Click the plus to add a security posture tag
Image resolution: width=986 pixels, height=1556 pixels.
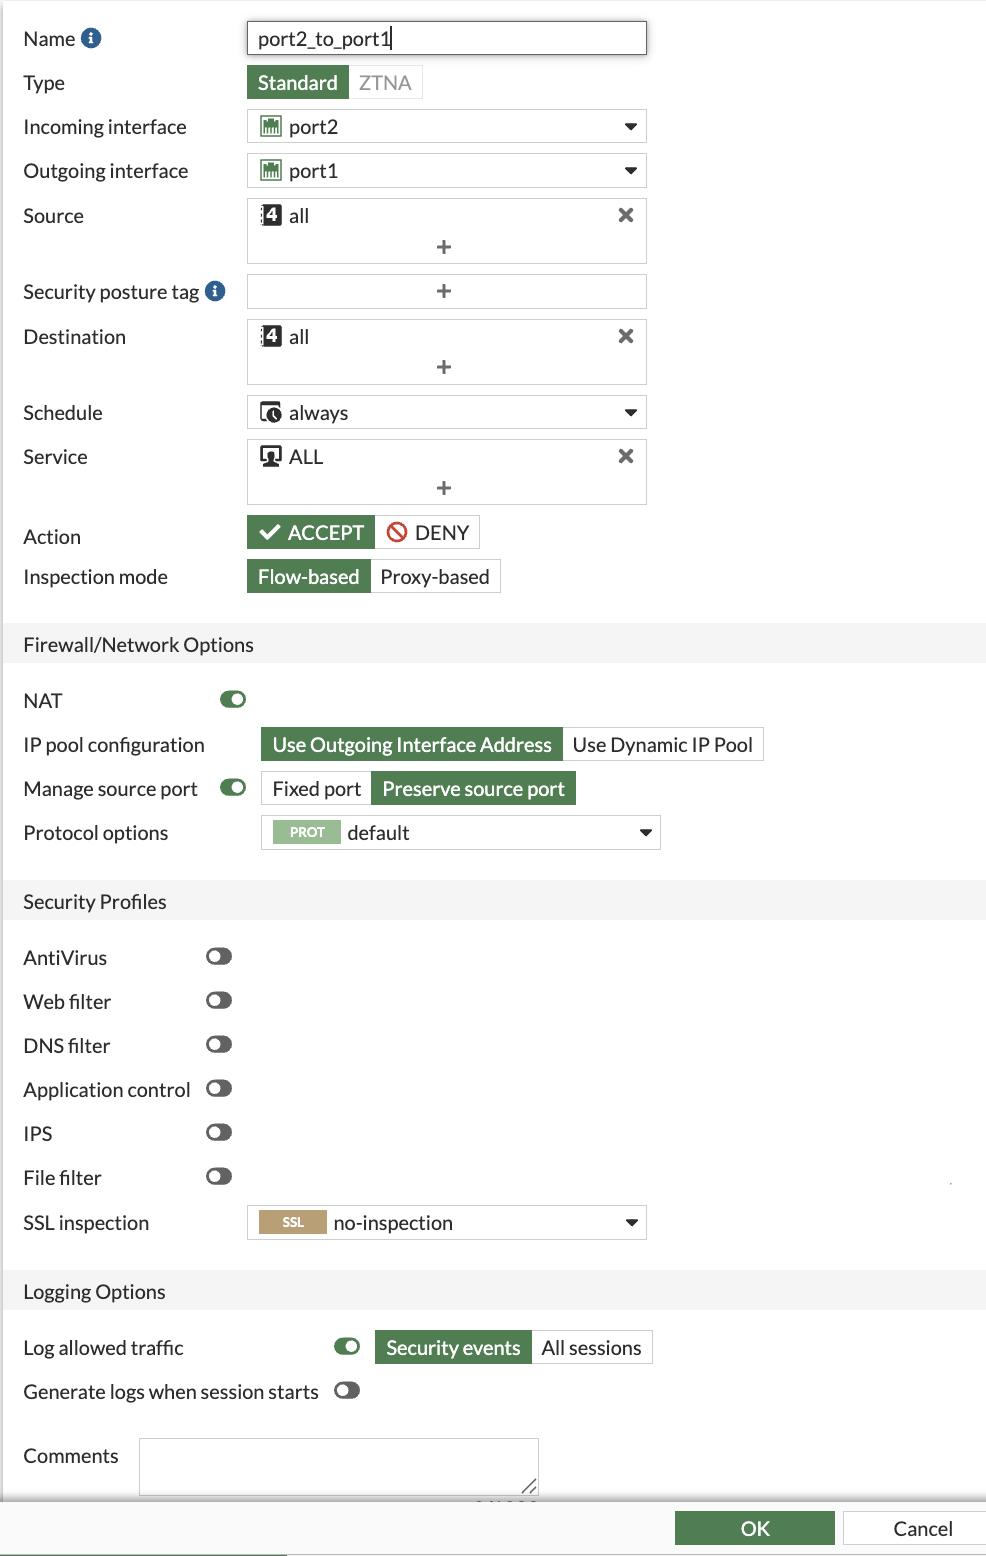tap(444, 291)
